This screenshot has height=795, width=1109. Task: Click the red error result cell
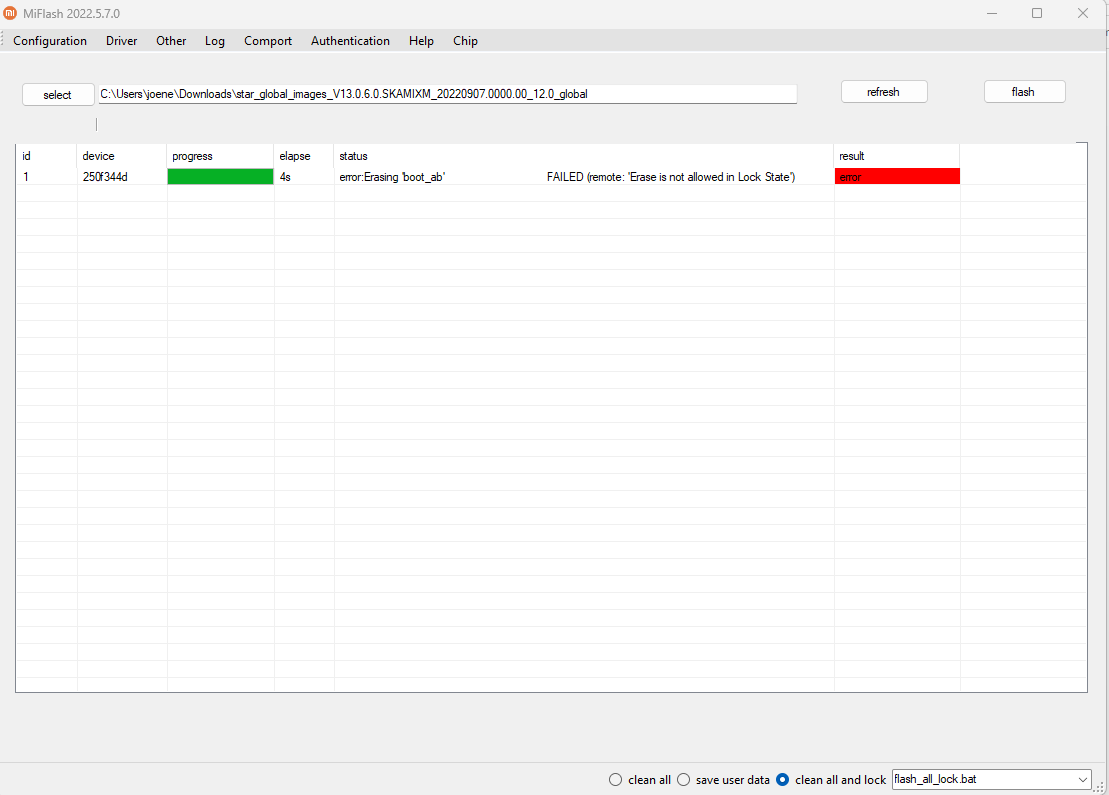[x=898, y=177]
